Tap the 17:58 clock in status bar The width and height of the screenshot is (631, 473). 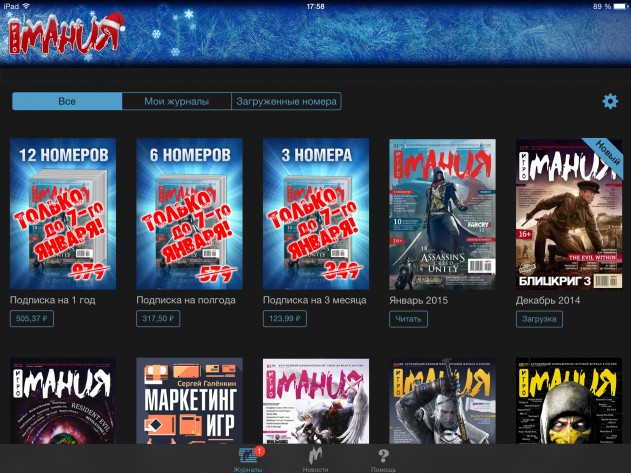tap(316, 6)
